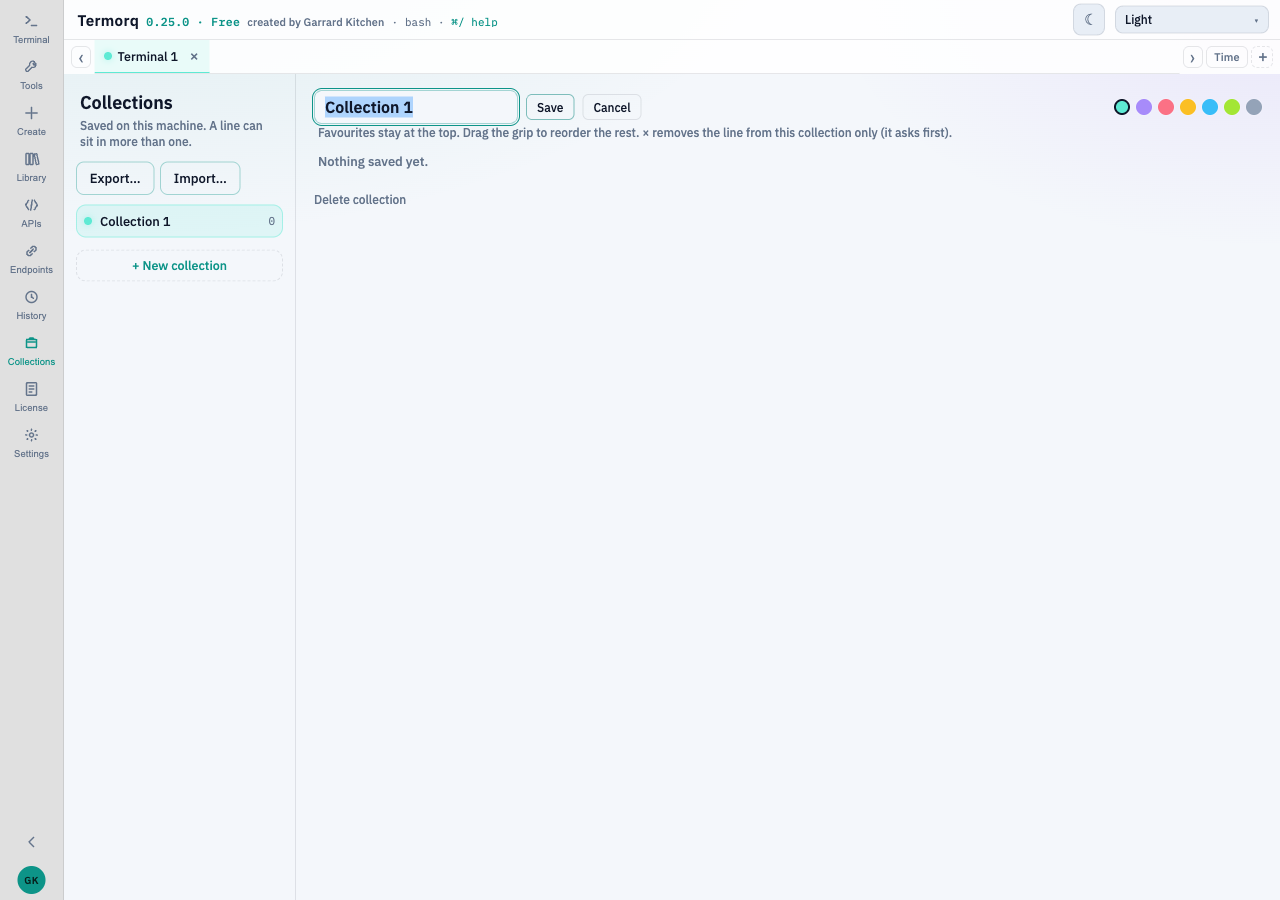1280x900 pixels.
Task: Click the Delete collection link
Action: 360,200
